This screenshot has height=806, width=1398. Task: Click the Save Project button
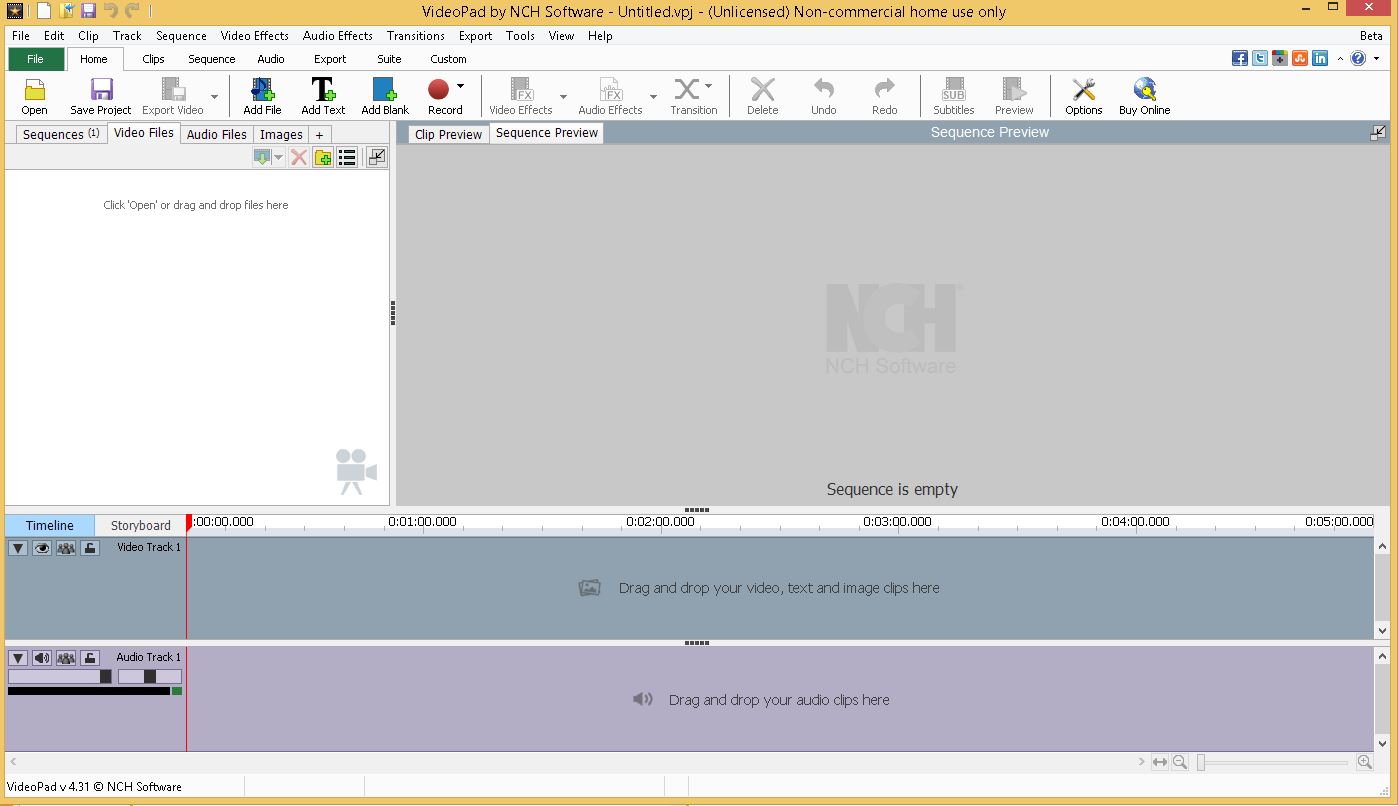(99, 95)
